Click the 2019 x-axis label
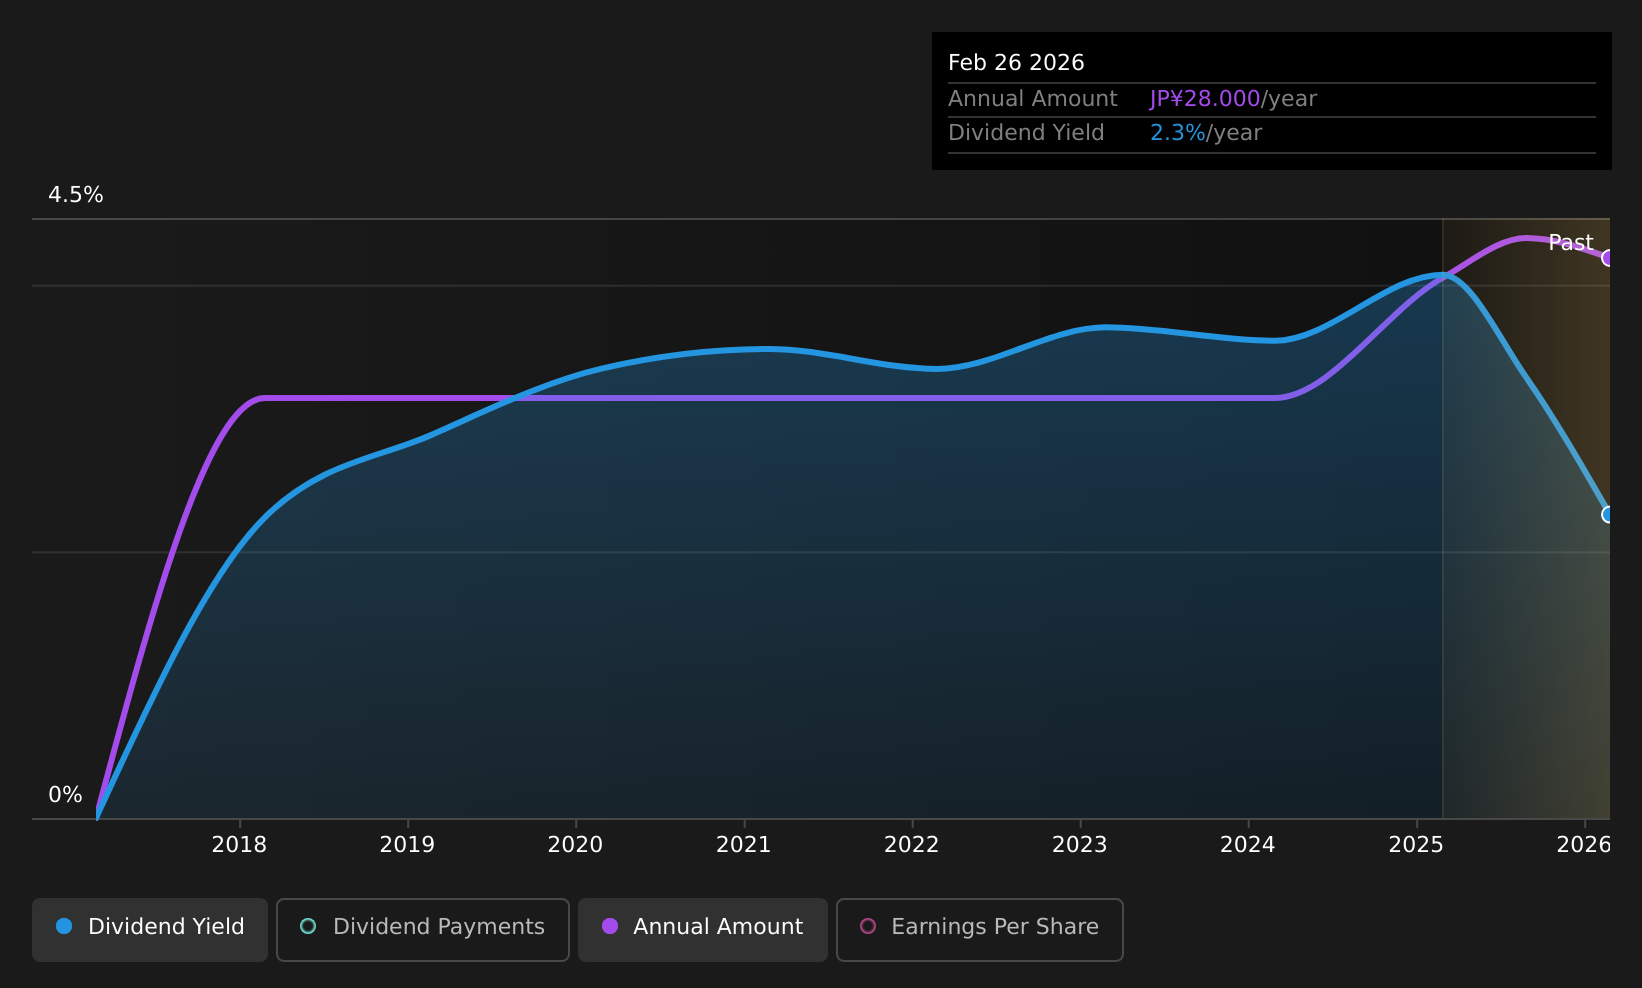The height and width of the screenshot is (988, 1642). pos(407,845)
